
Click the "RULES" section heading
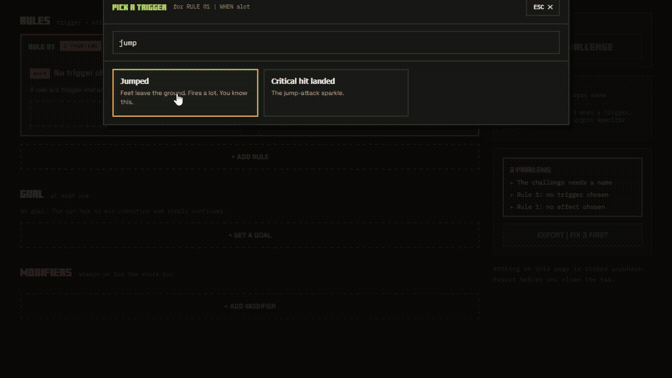pos(35,21)
